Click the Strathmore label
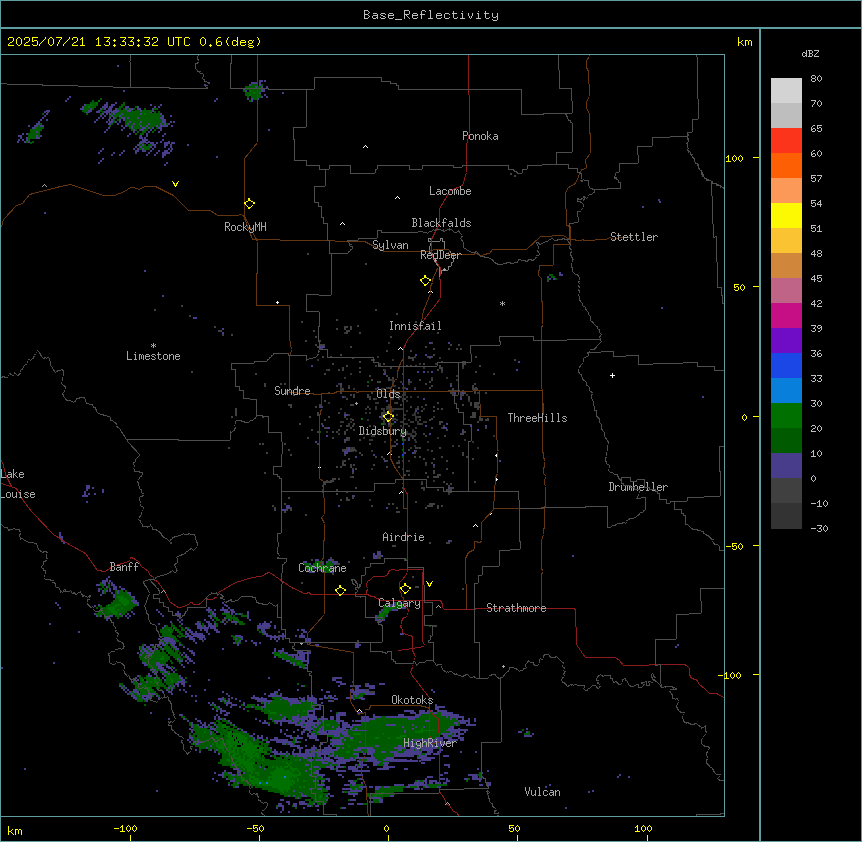The height and width of the screenshot is (842, 862). [516, 608]
